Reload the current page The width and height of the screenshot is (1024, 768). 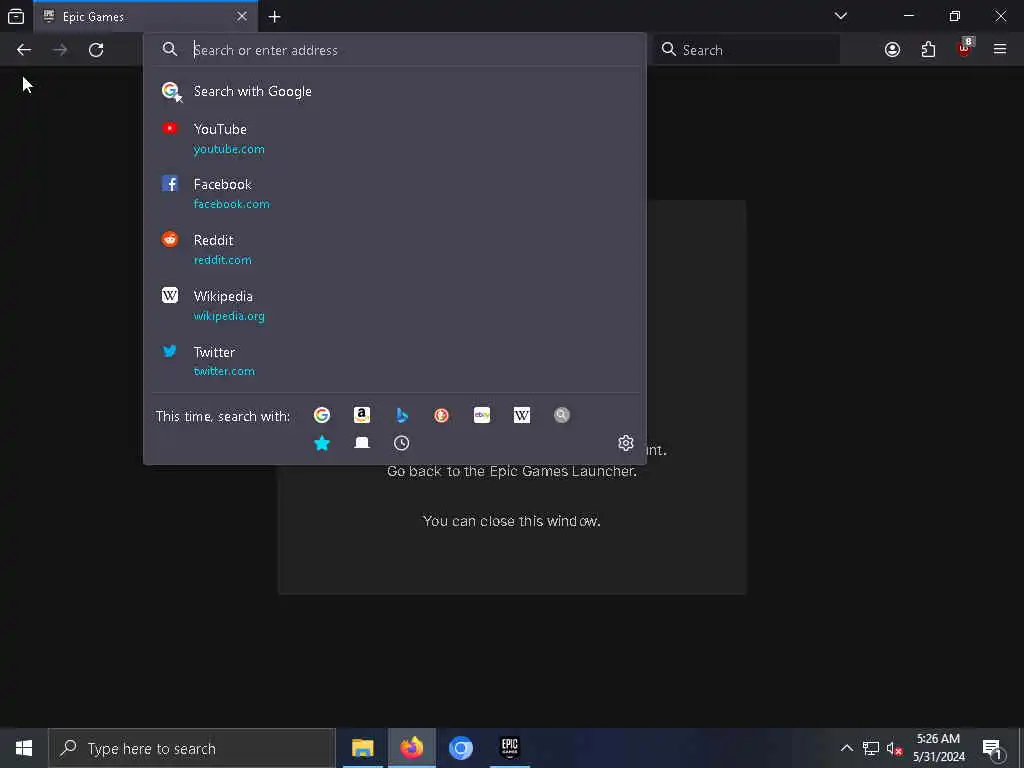(x=96, y=50)
